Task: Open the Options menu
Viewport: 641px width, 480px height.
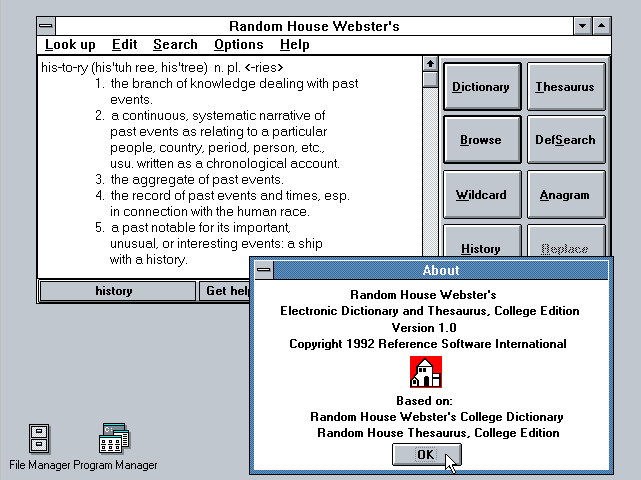Action: point(239,45)
